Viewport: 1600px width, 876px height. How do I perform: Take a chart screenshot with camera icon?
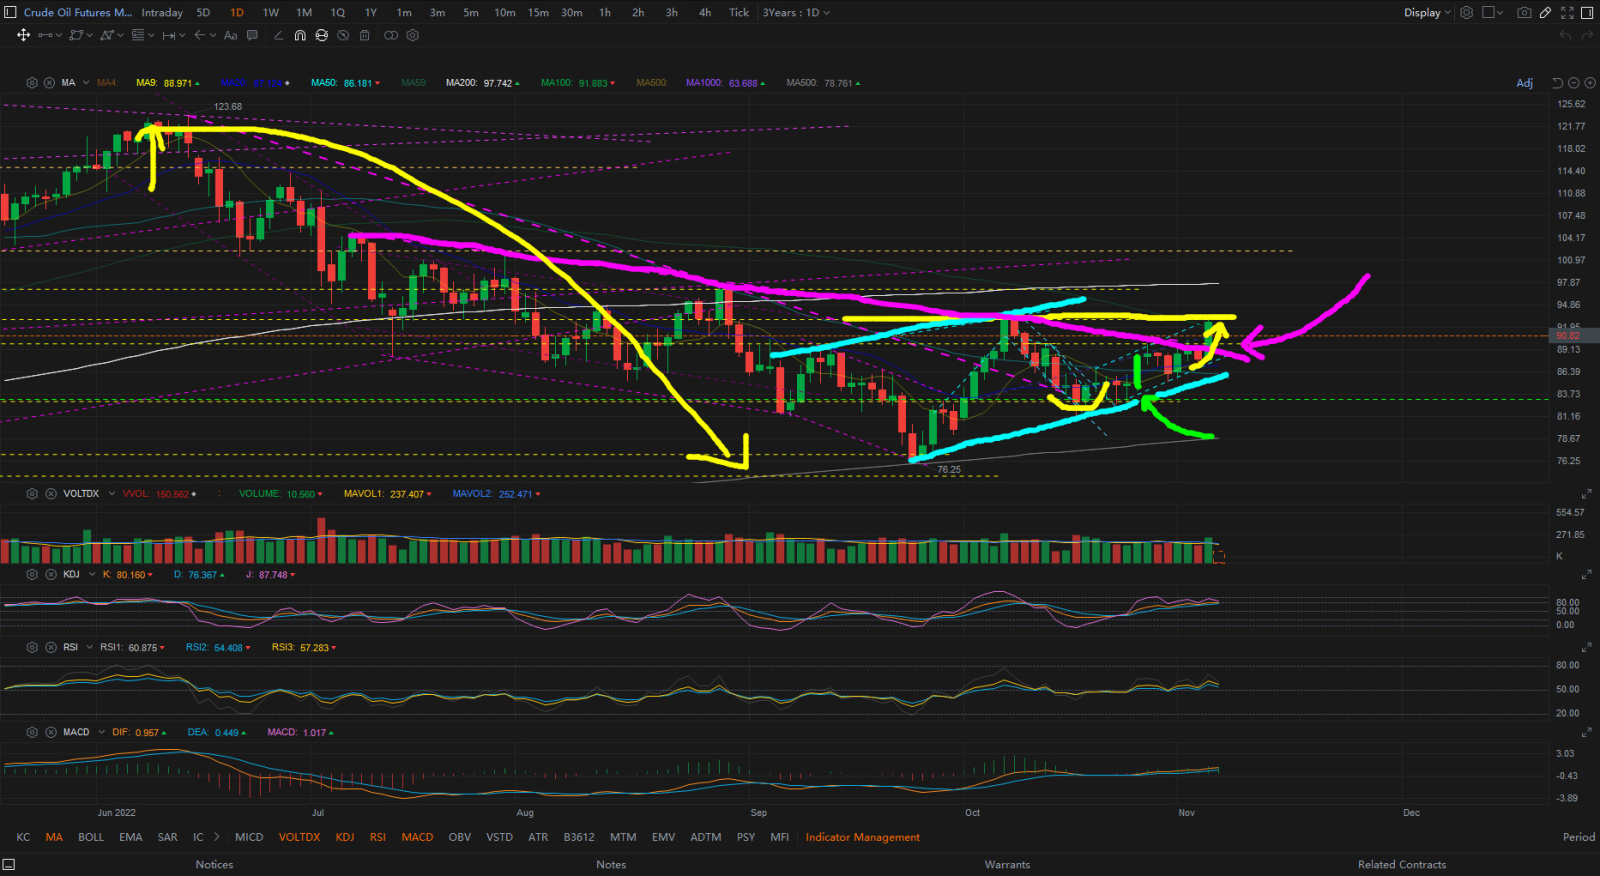[x=1523, y=13]
